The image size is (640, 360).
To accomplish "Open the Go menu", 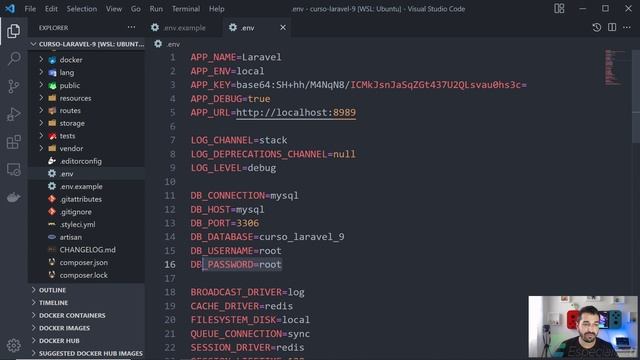I will pyautogui.click(x=136, y=9).
